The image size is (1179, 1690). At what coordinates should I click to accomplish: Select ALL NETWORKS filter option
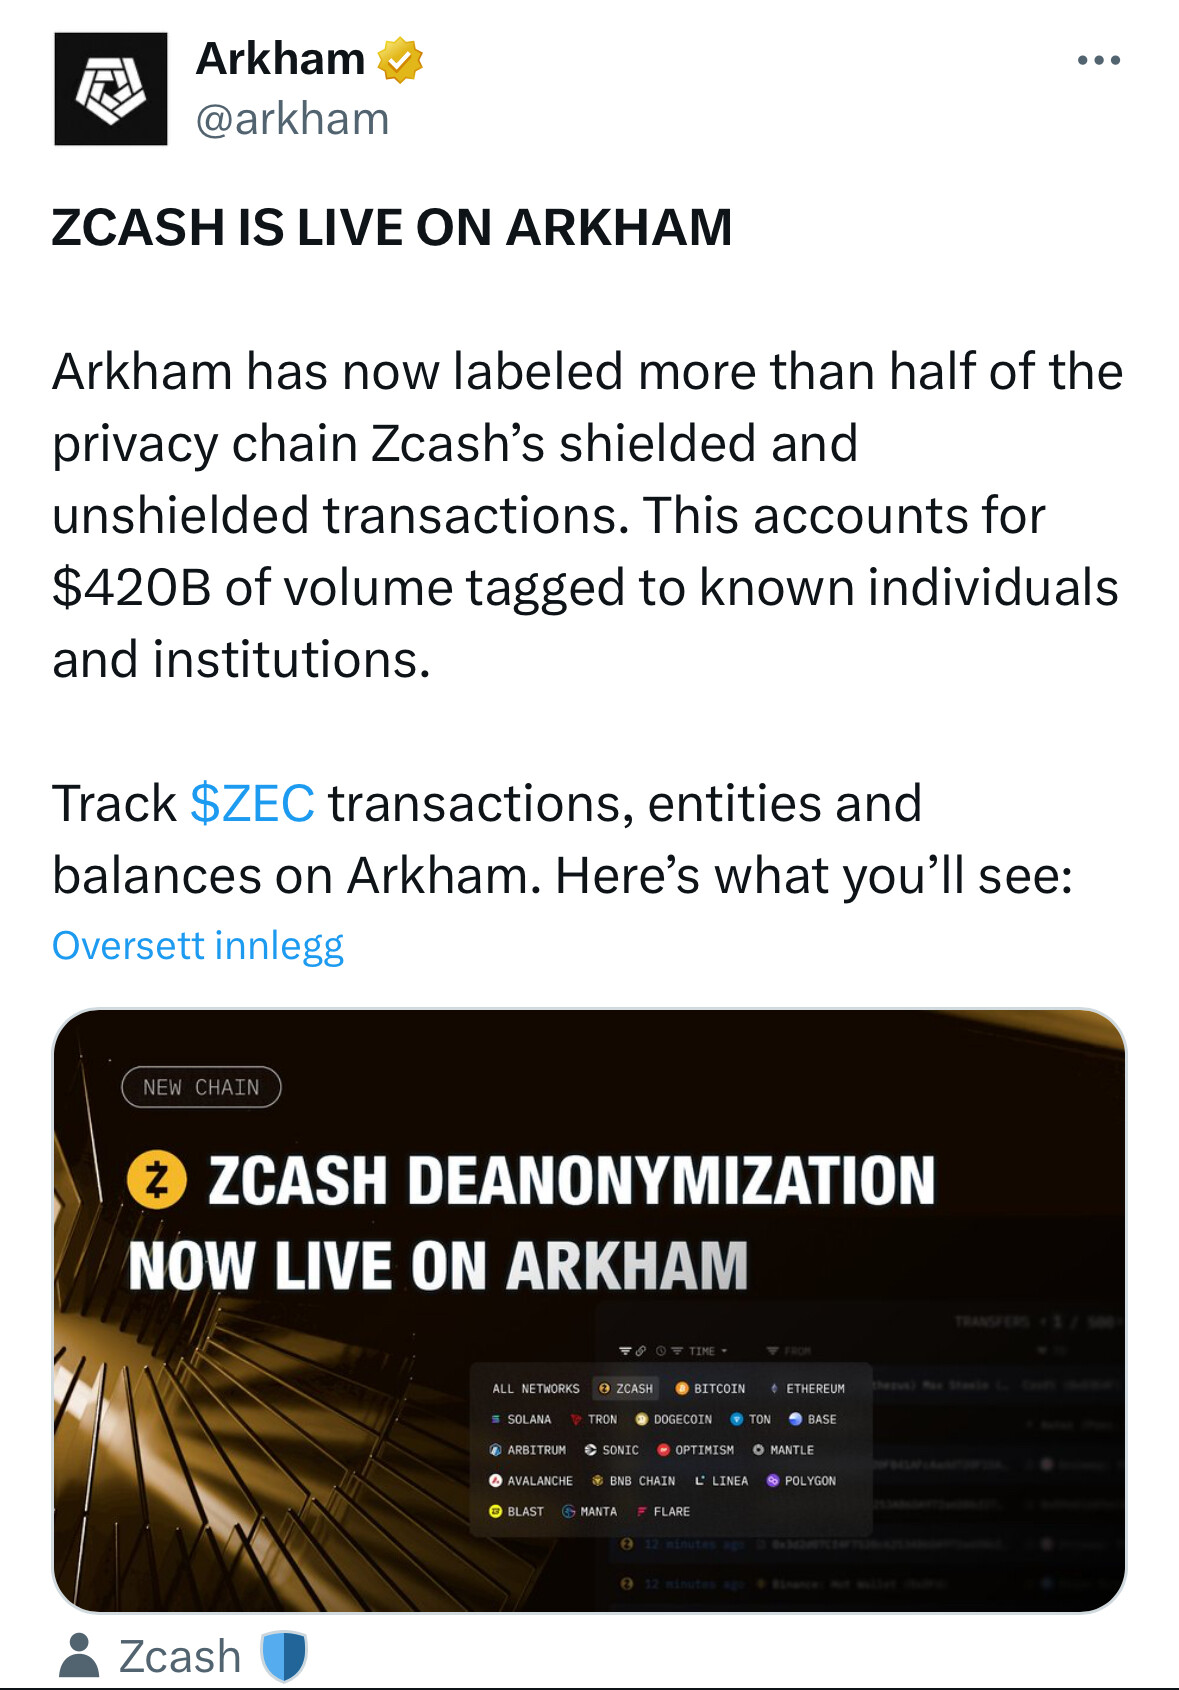tap(536, 1389)
